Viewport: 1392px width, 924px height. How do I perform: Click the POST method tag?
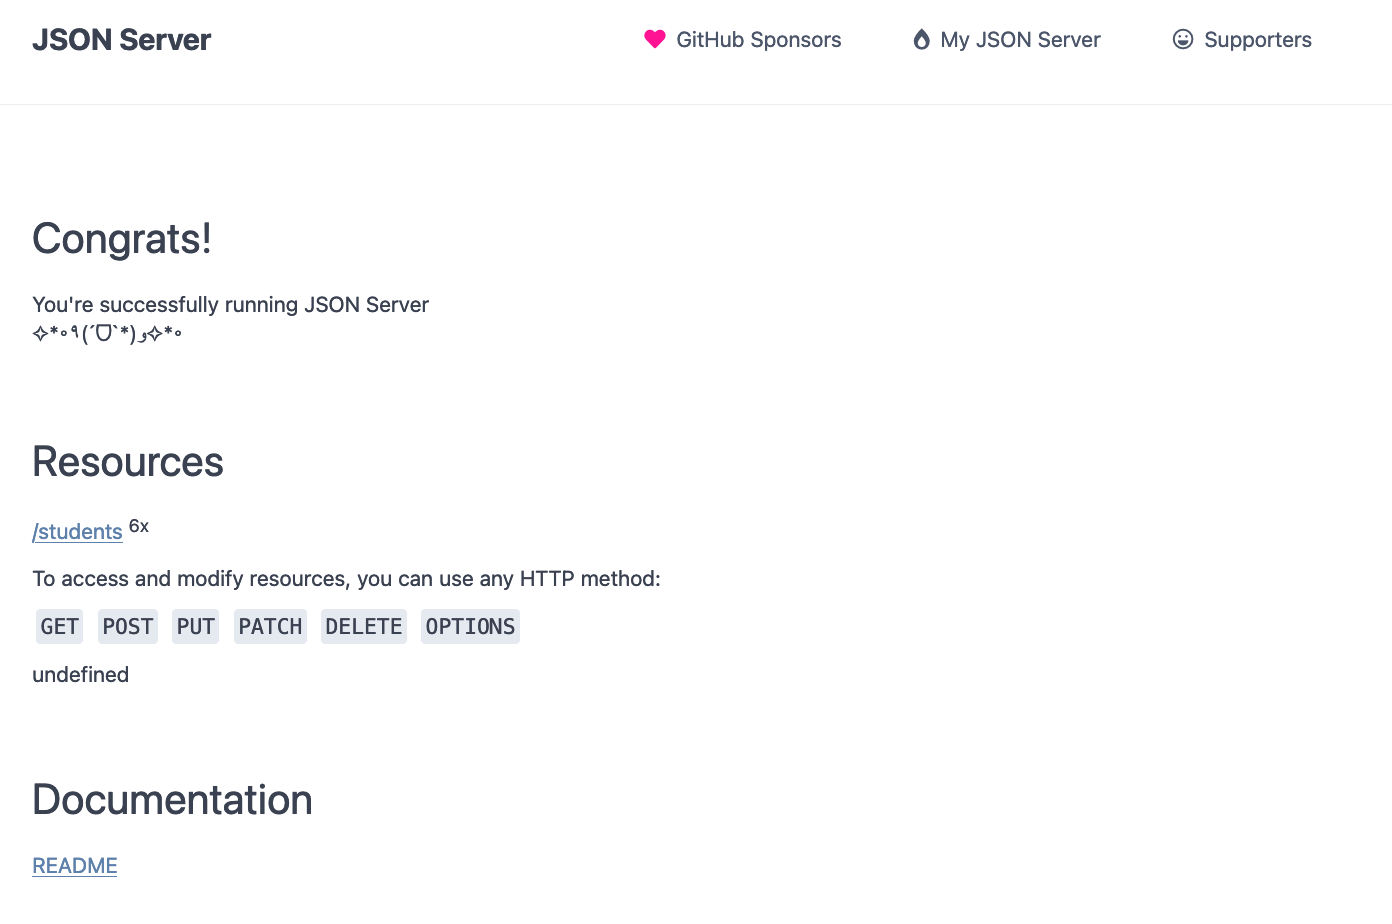tap(128, 627)
